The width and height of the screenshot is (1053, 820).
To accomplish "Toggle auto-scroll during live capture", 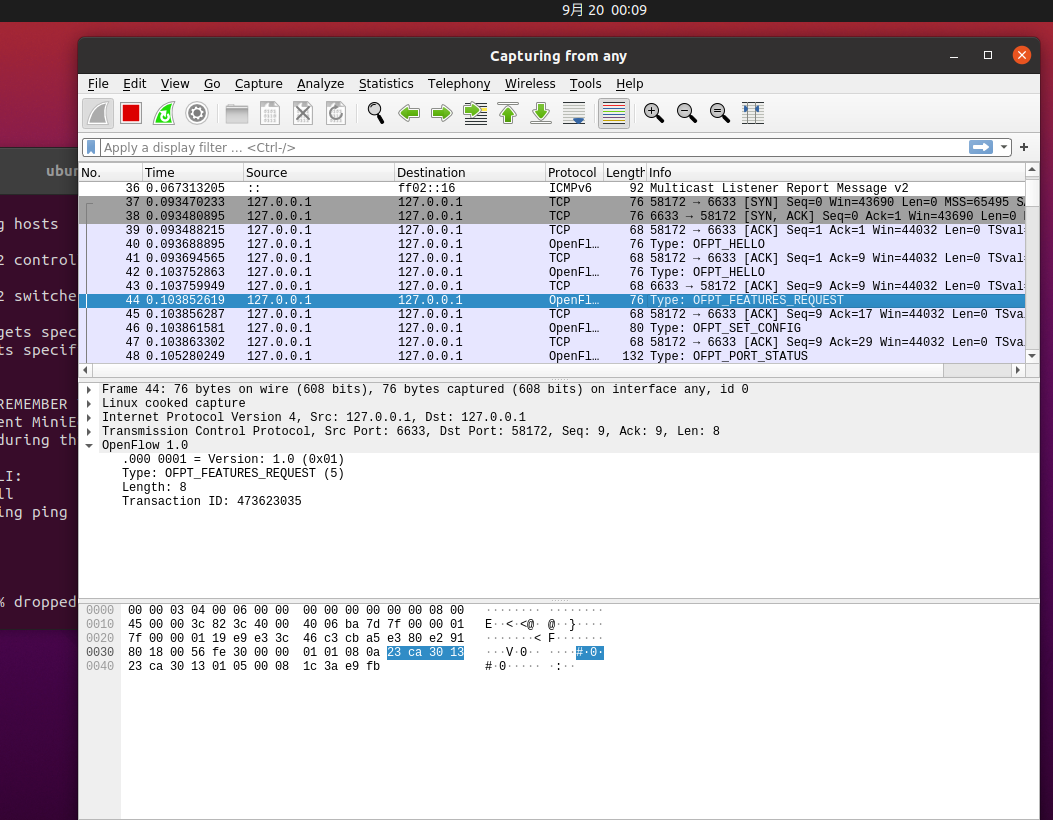I will coord(574,113).
